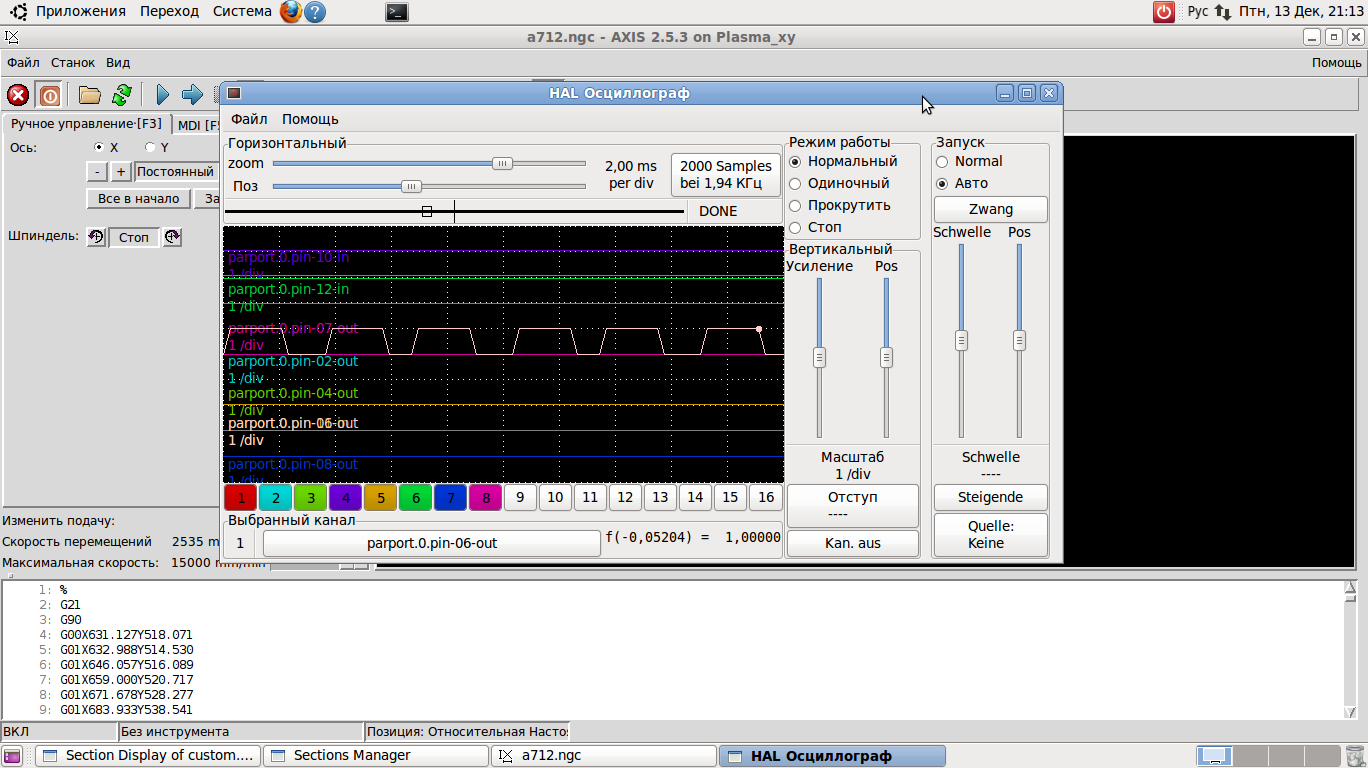Select red channel 1 swatch
1368x768 pixels.
241,497
